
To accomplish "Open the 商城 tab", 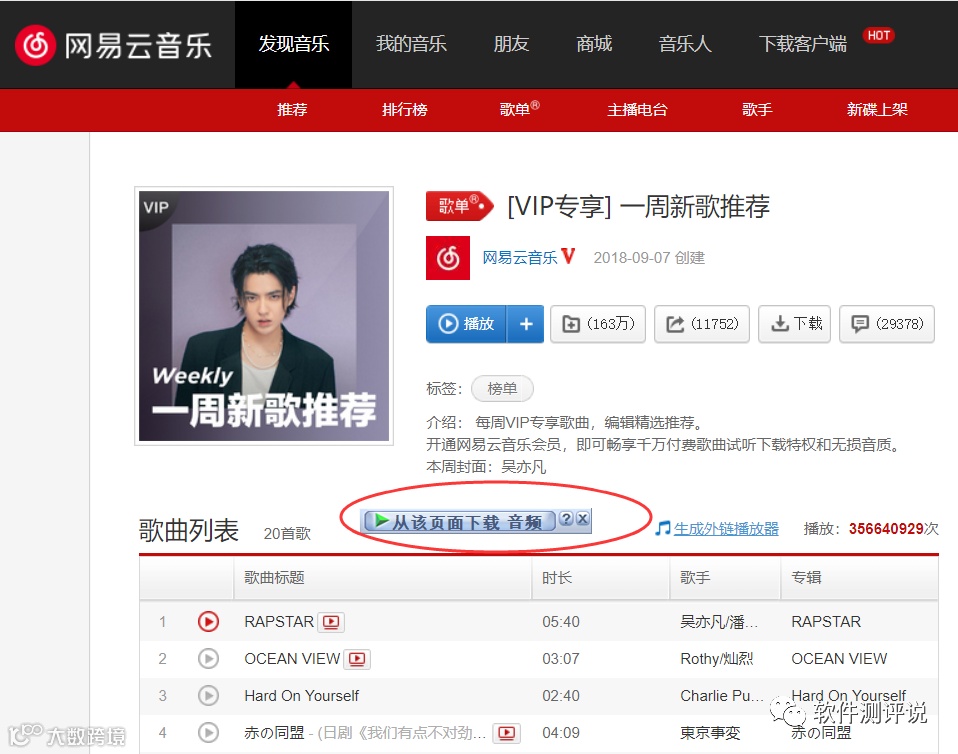I will coord(594,44).
